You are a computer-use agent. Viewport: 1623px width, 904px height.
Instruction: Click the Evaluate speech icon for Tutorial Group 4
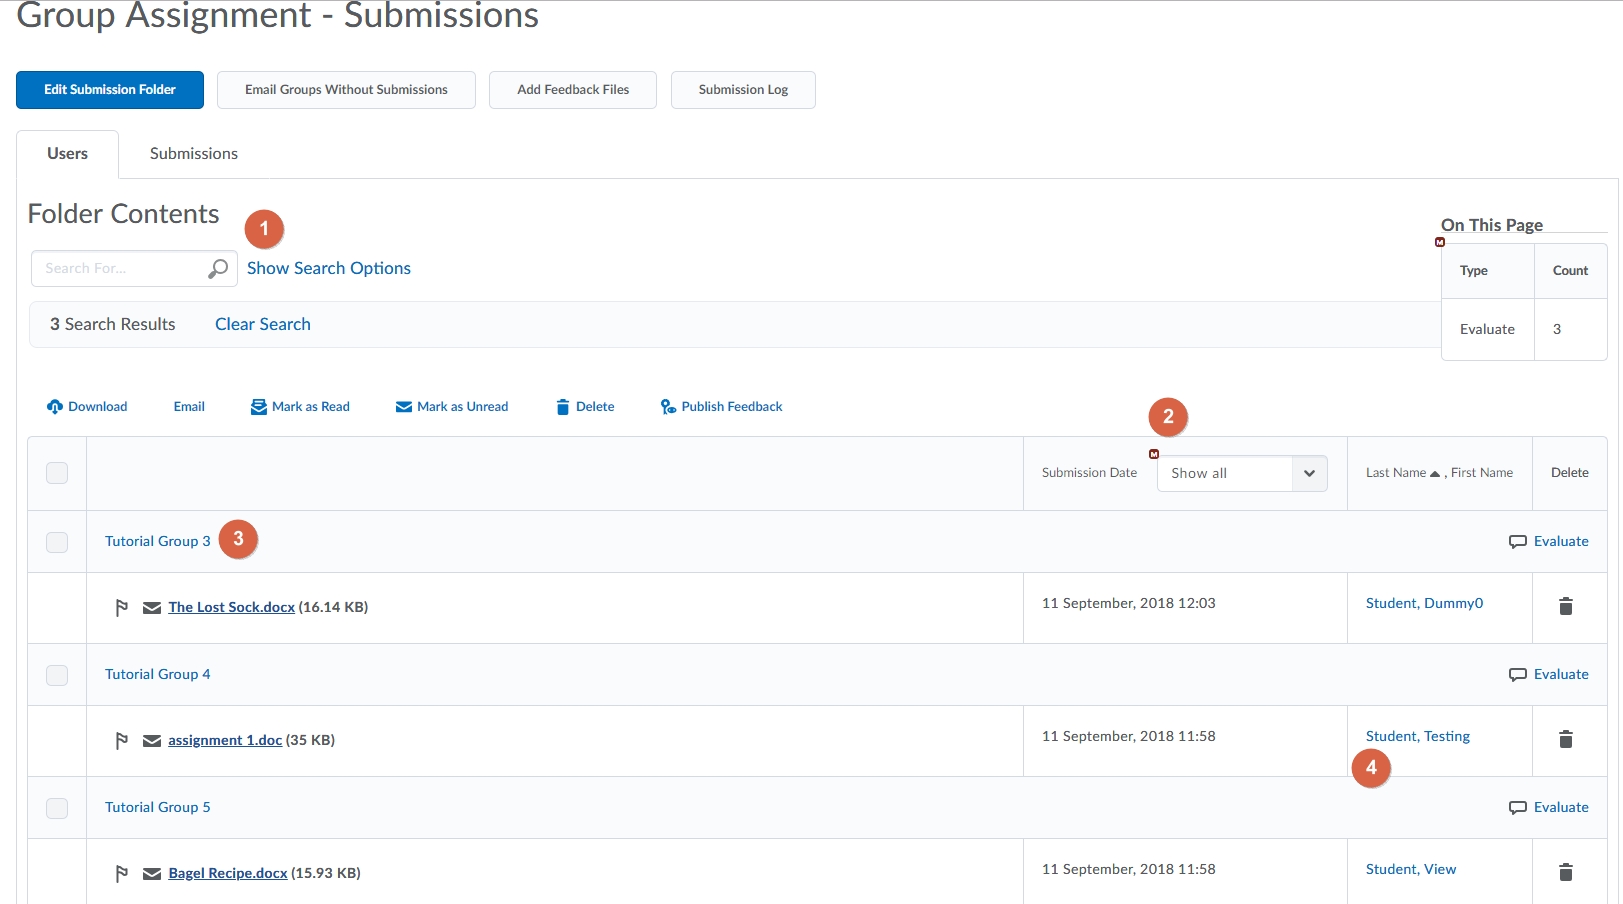coord(1518,674)
